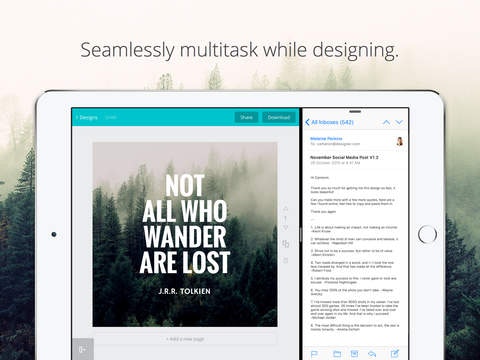Tap Undo in the Canva header
480x360 pixels.
pyautogui.click(x=111, y=117)
